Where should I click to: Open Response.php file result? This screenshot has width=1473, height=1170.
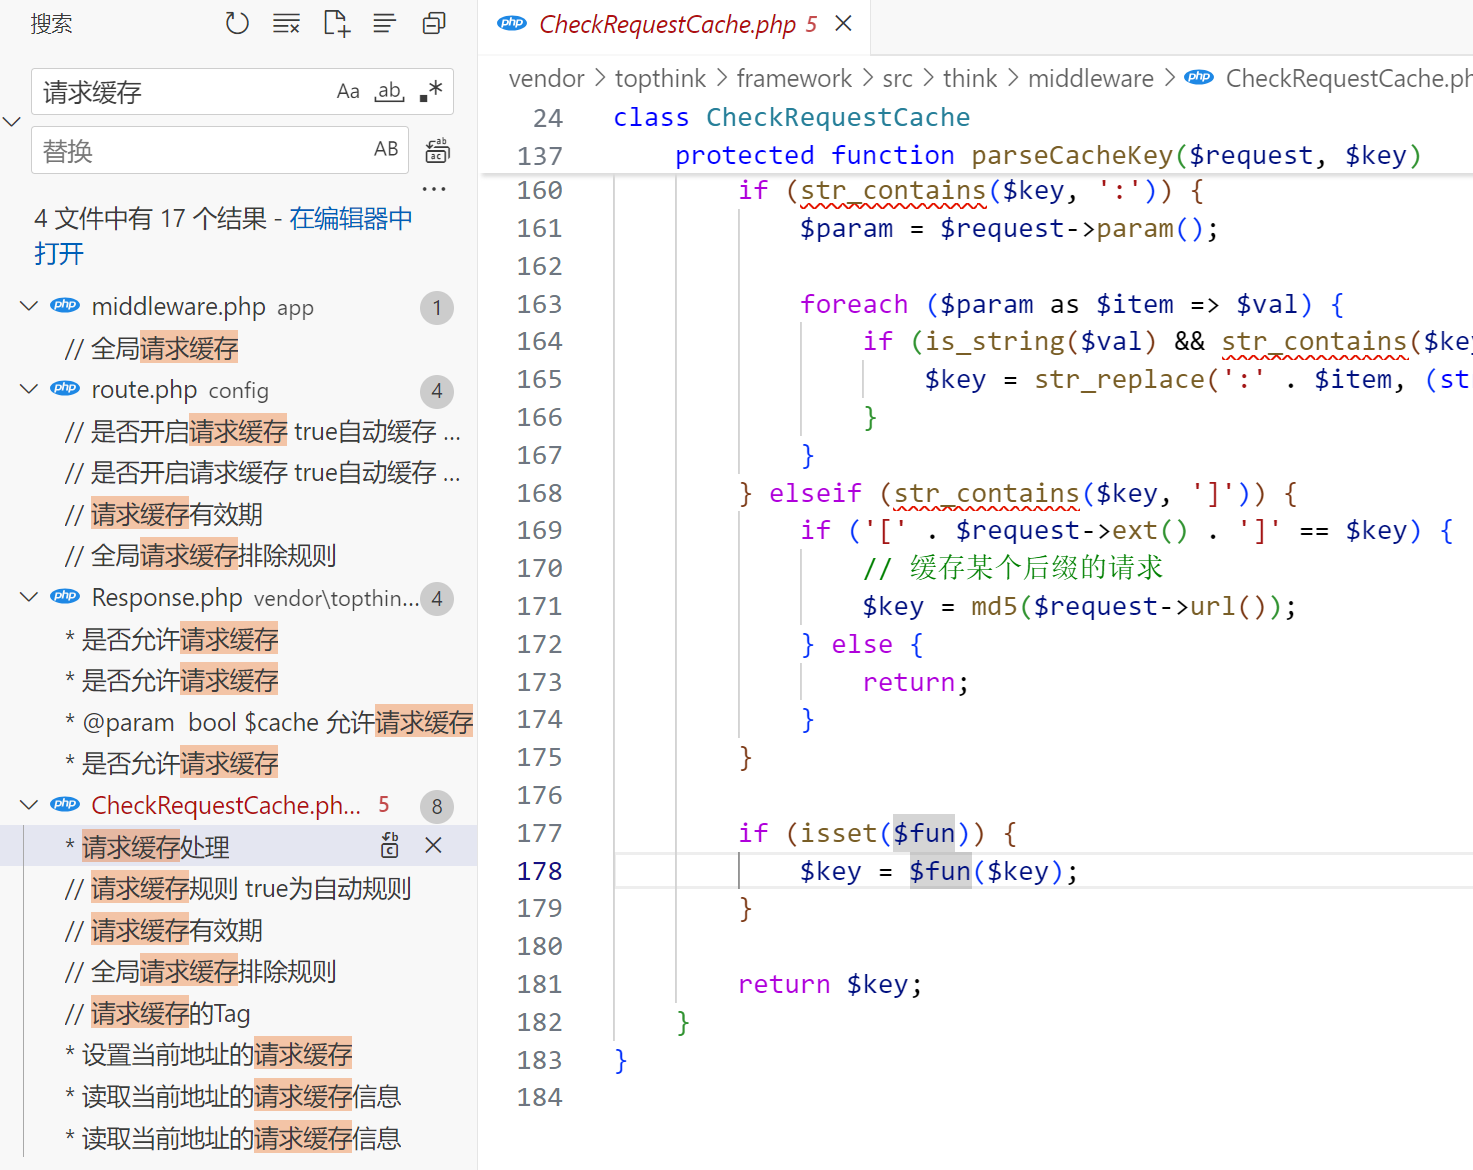point(238,598)
